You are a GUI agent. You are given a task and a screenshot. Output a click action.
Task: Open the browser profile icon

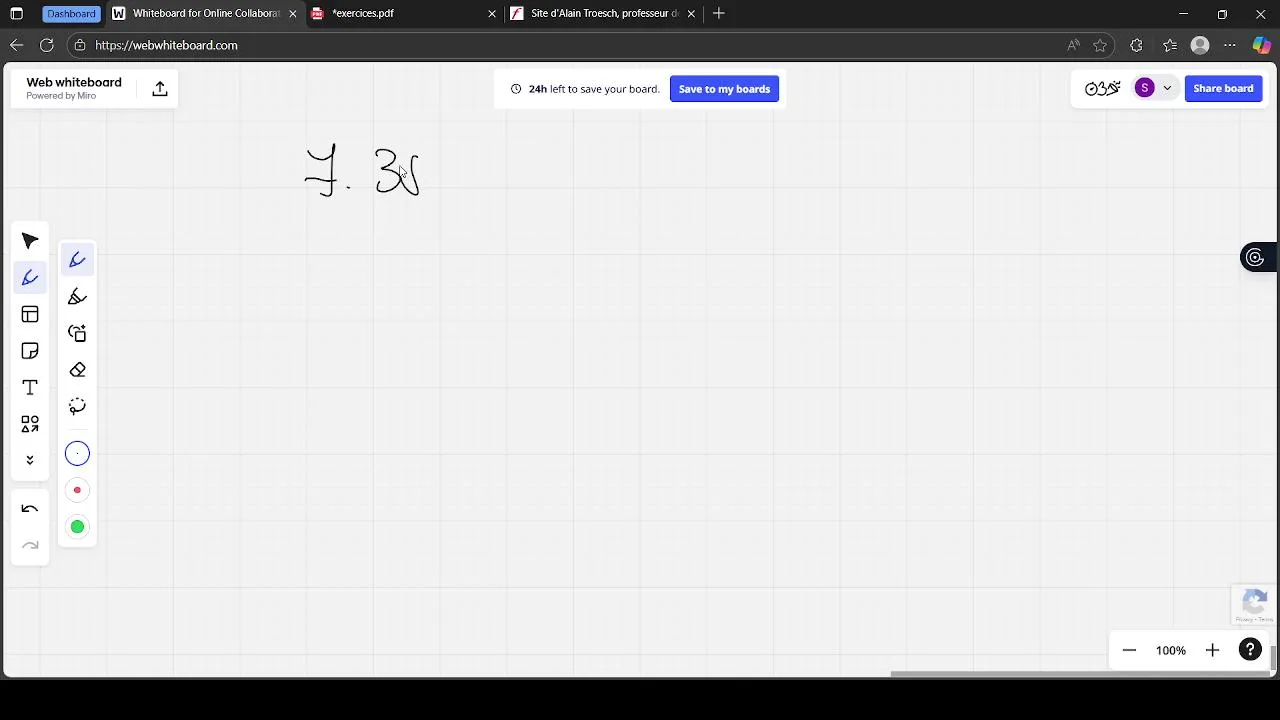(x=1201, y=45)
